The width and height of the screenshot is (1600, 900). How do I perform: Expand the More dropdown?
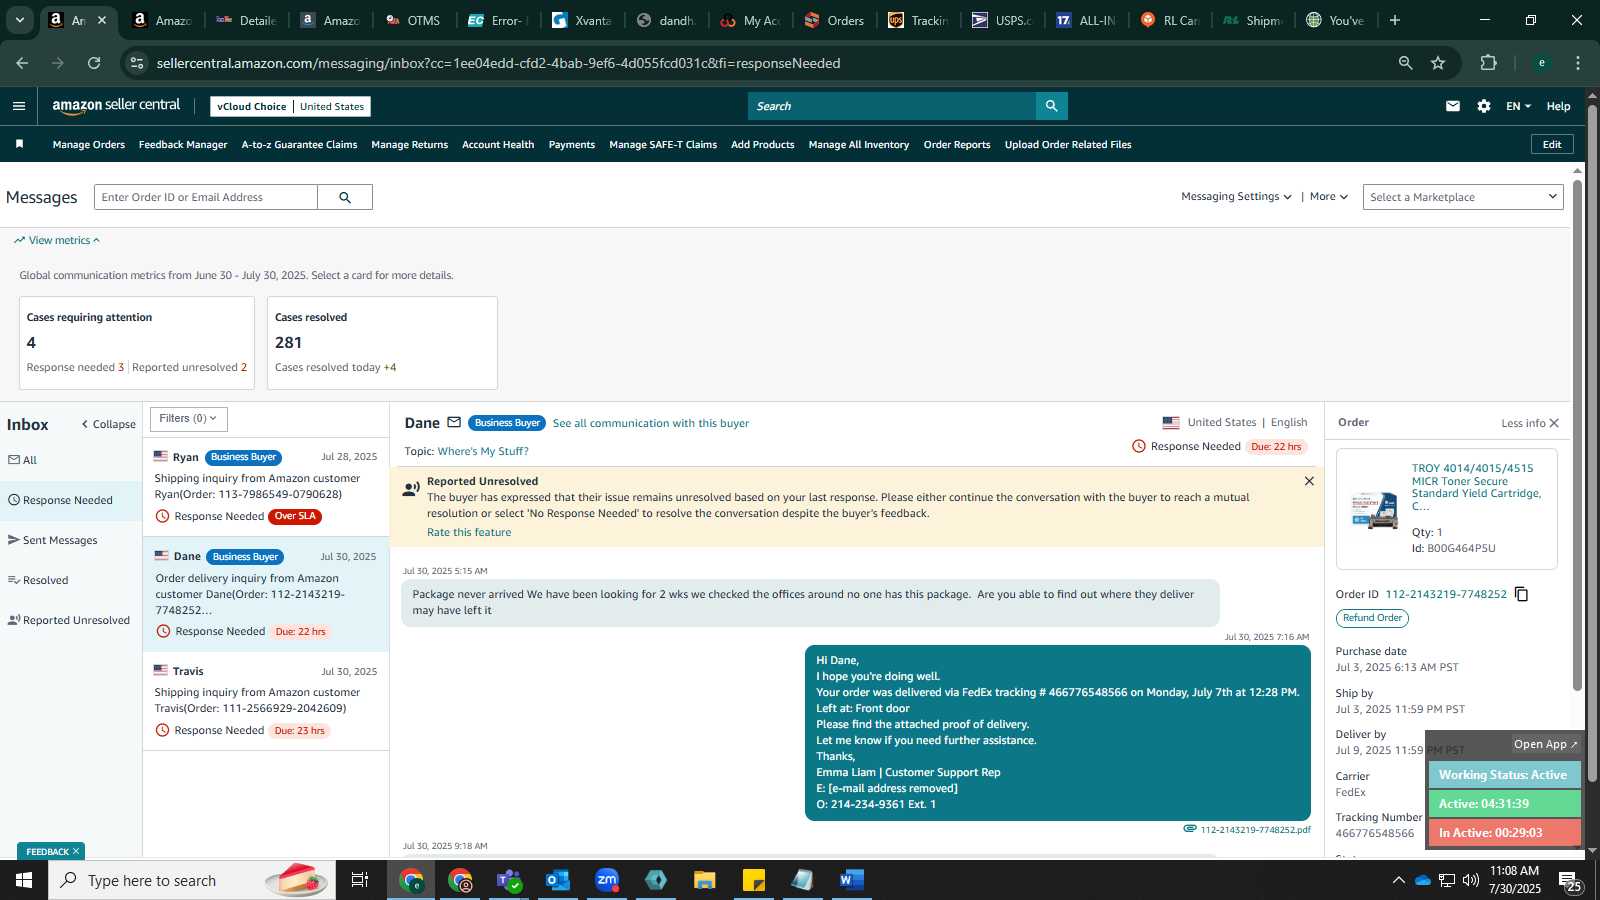point(1329,197)
